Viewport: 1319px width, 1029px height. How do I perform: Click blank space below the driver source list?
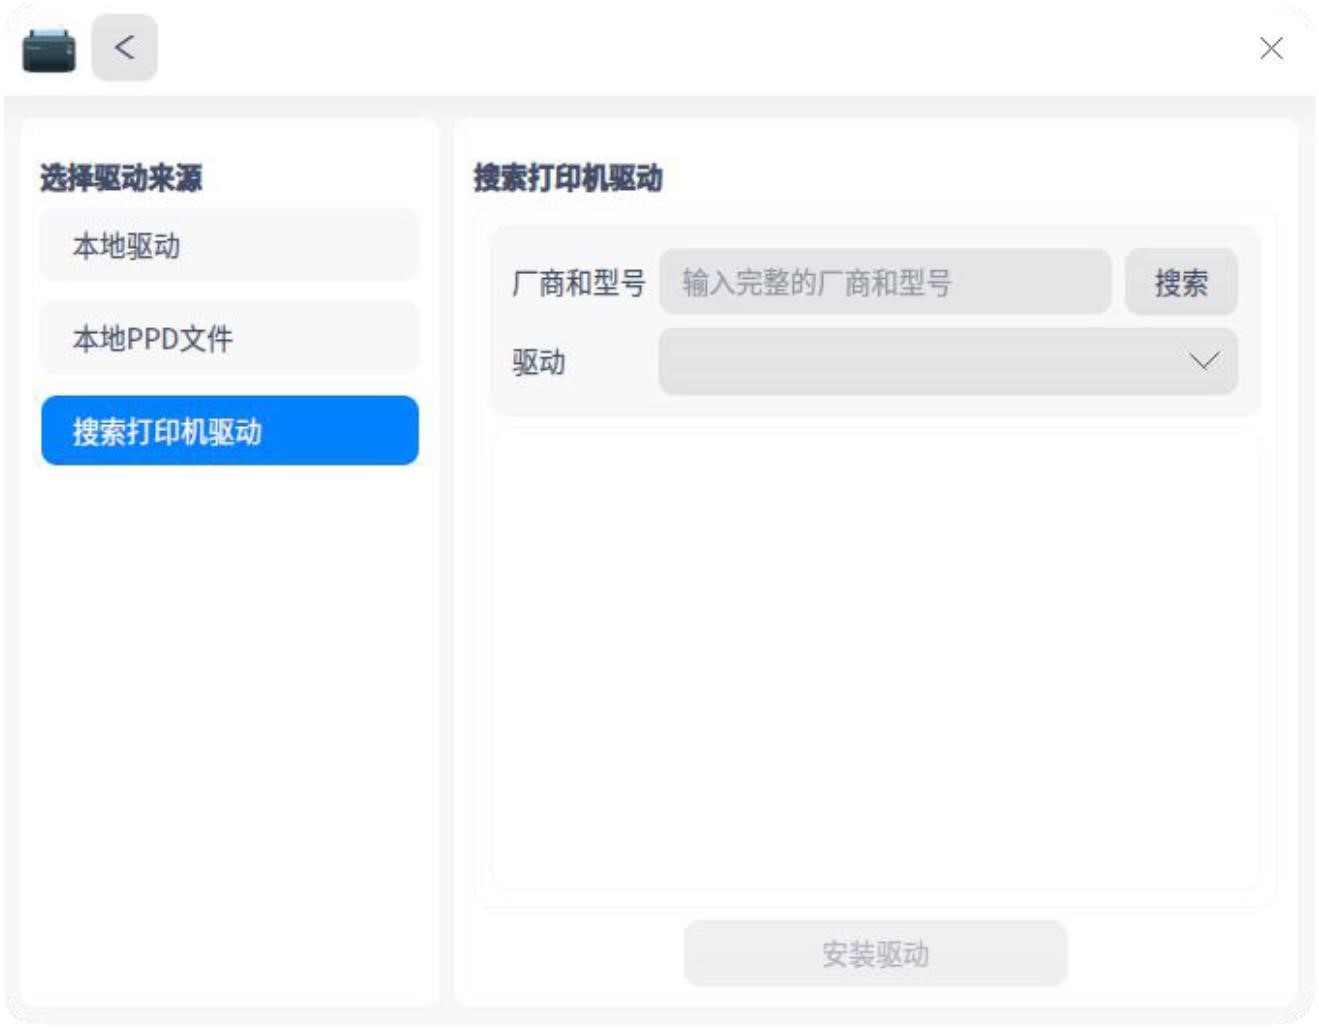tap(229, 730)
